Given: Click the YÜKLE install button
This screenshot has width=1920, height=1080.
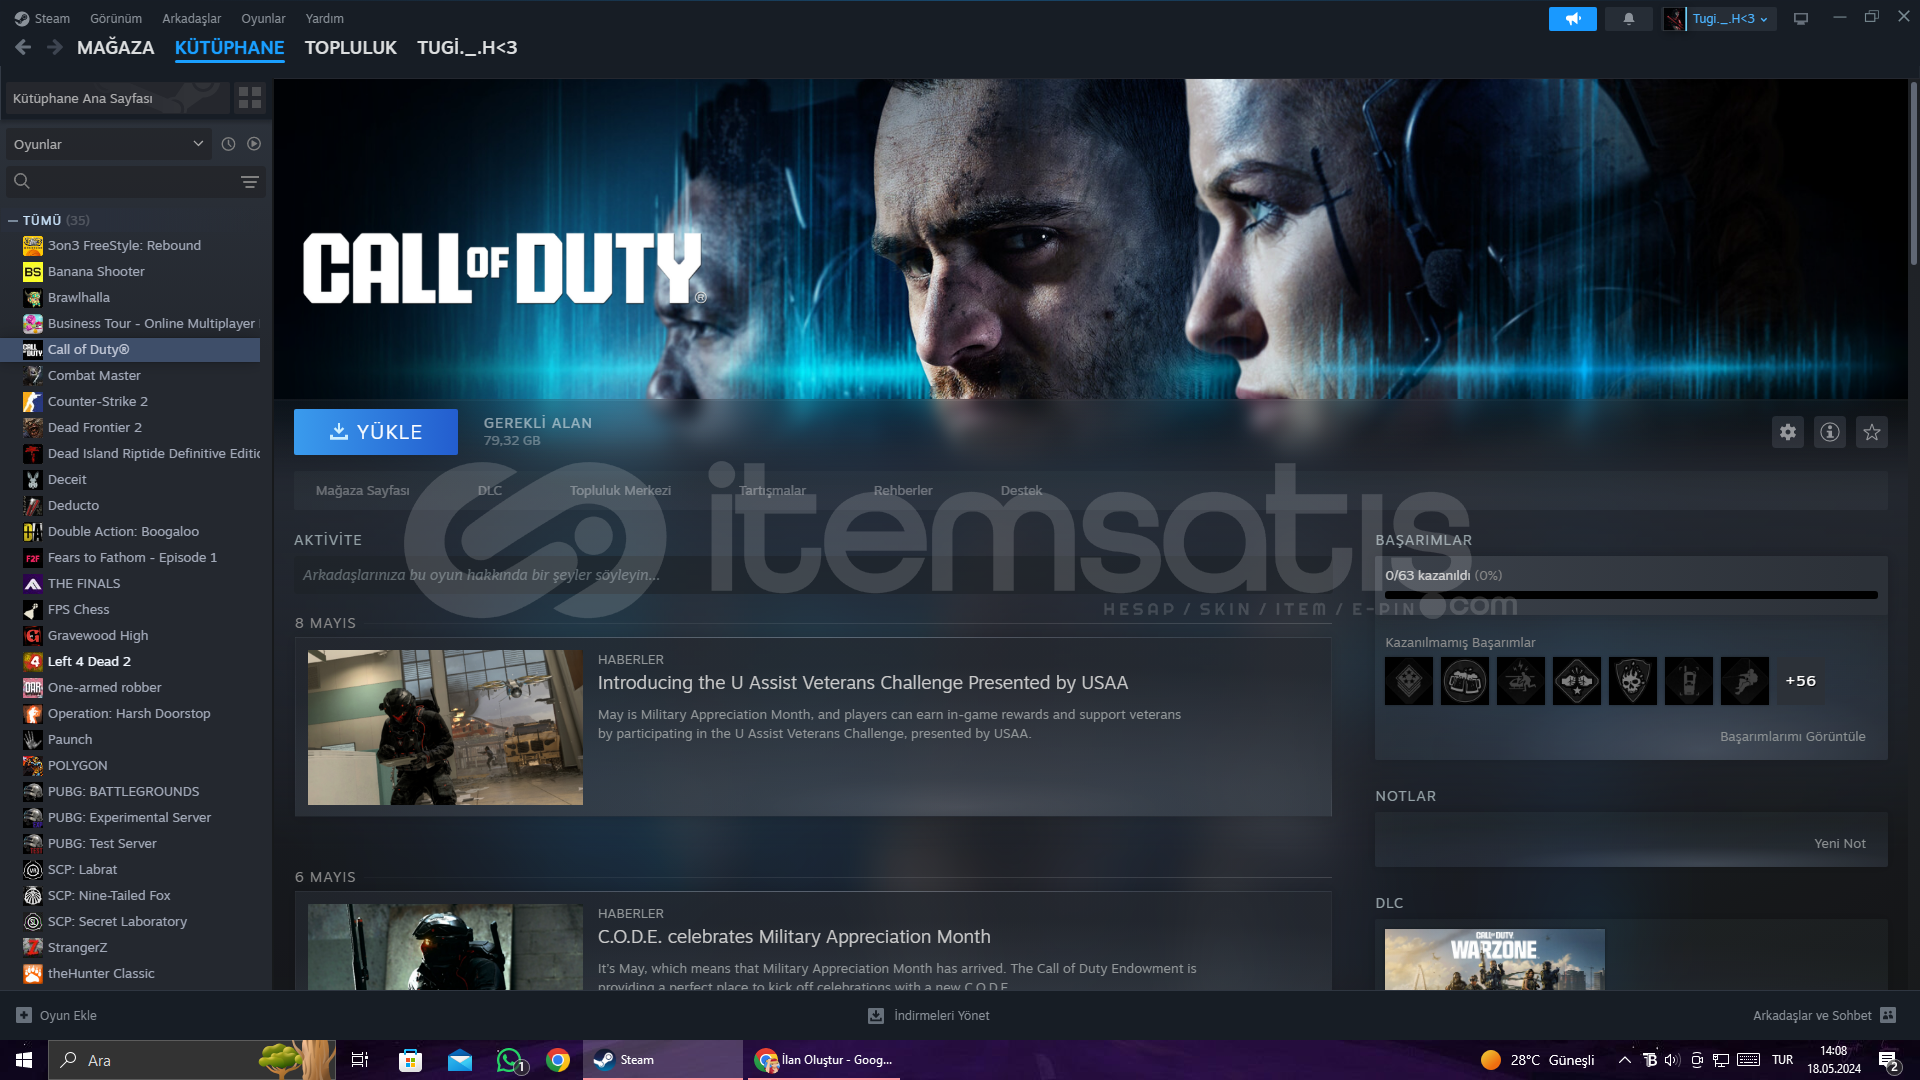Looking at the screenshot, I should click(376, 432).
